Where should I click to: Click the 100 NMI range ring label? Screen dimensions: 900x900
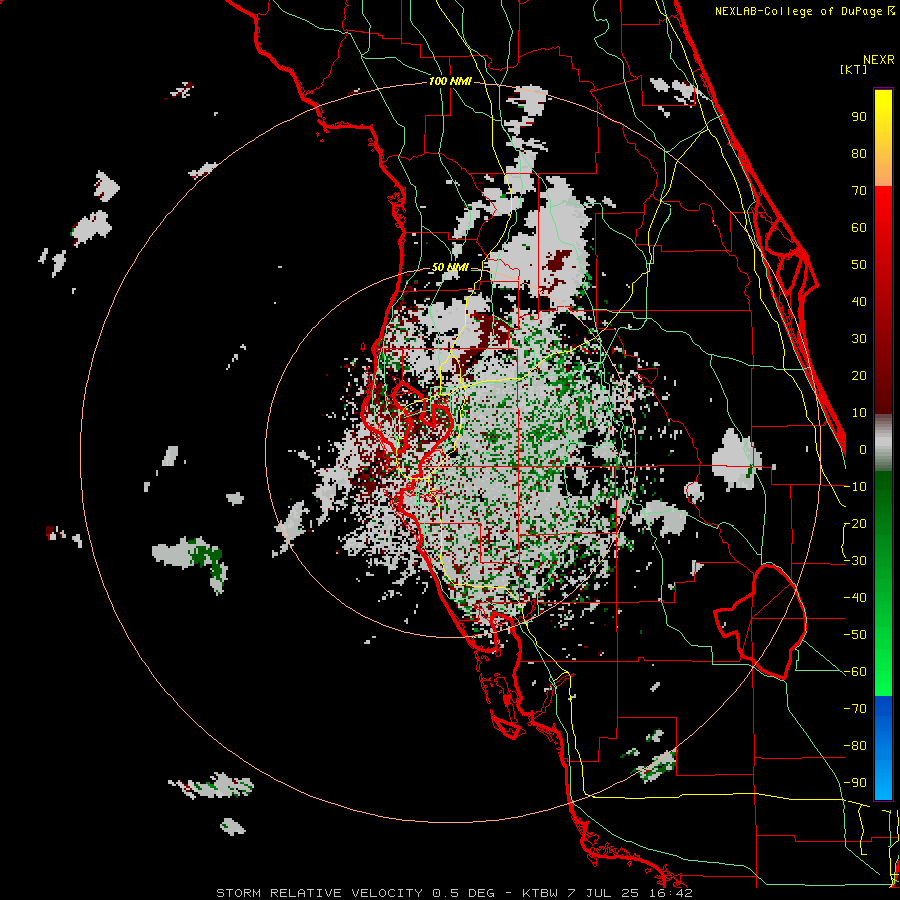tap(450, 82)
